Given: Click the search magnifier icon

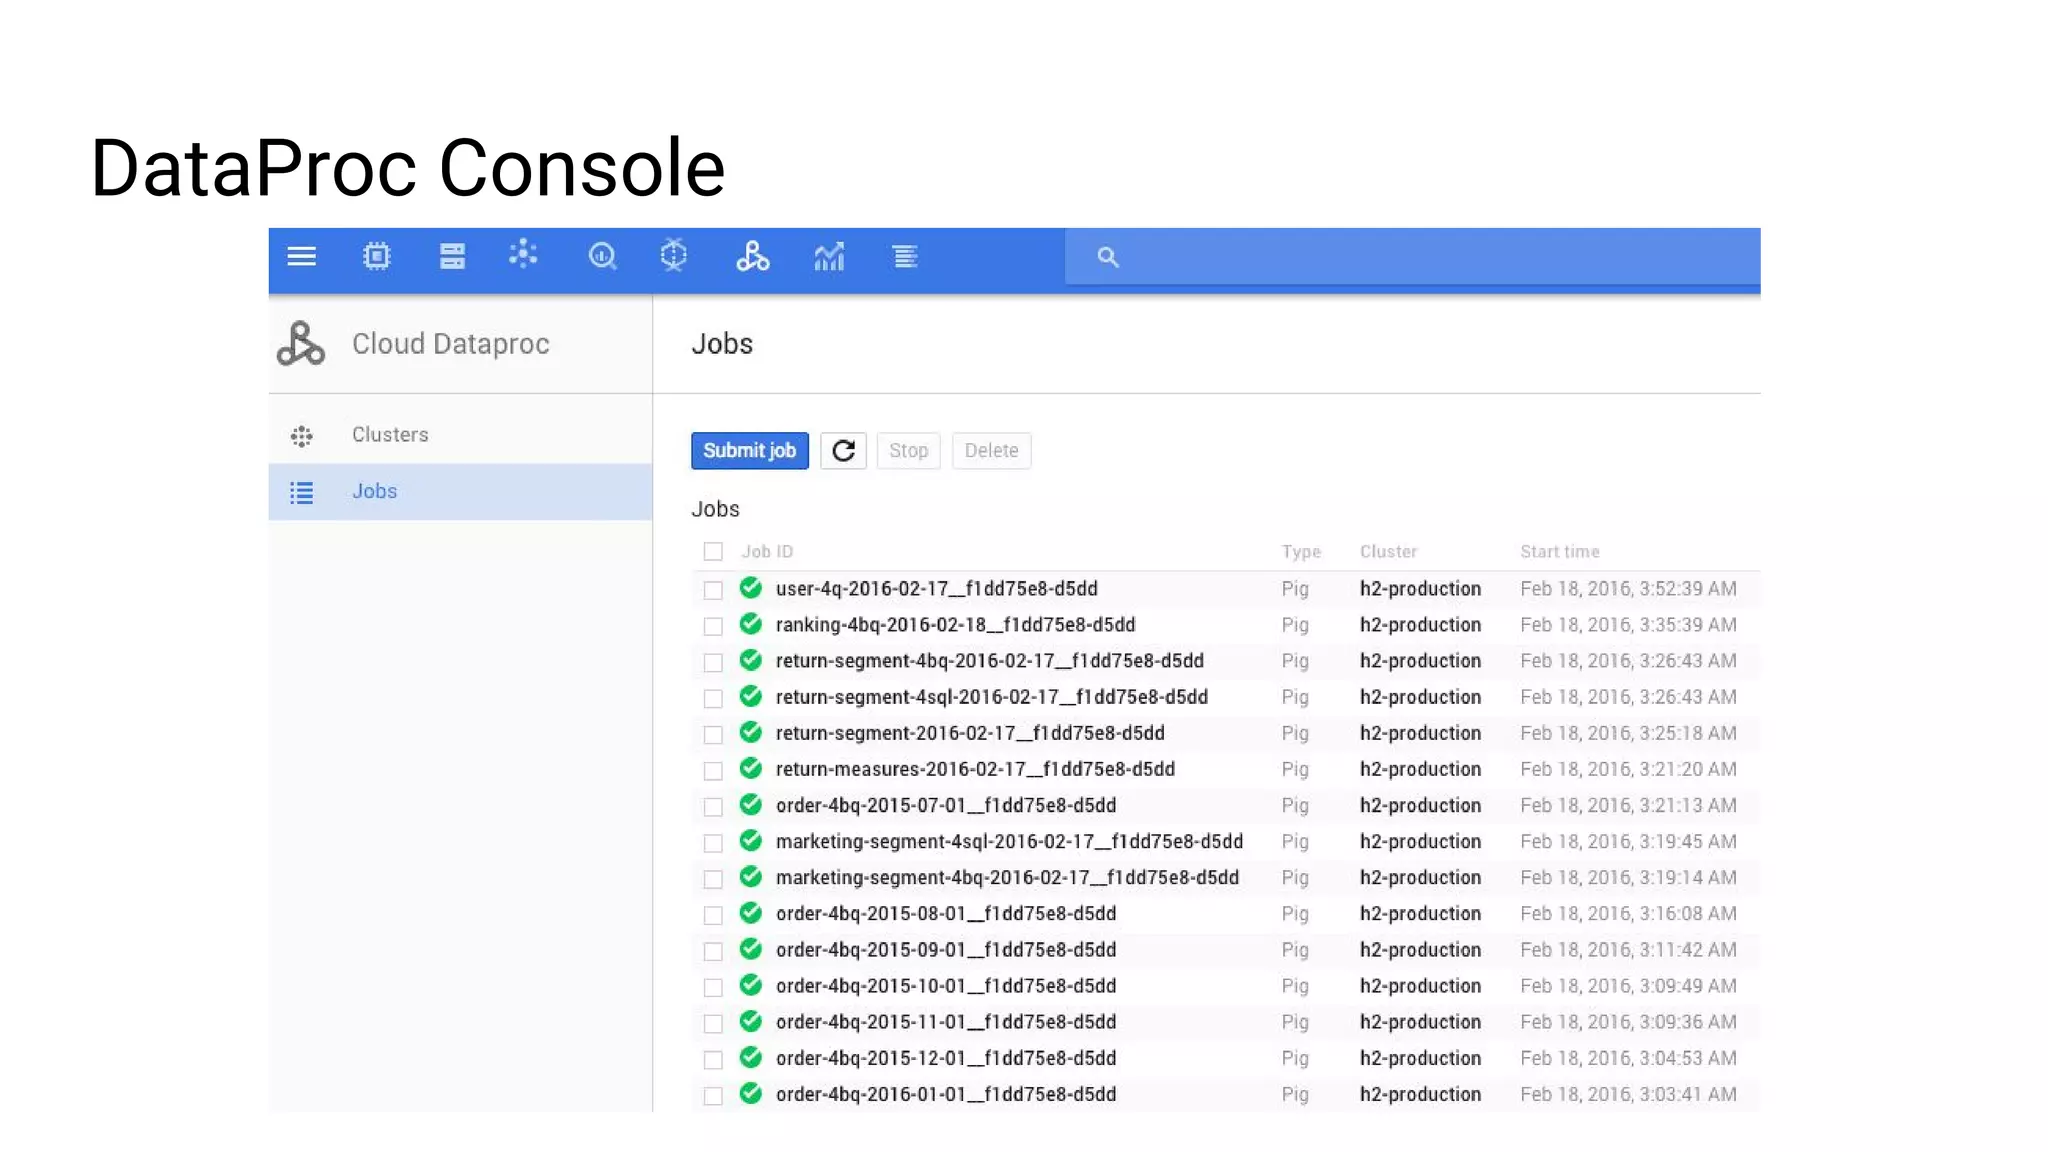Looking at the screenshot, I should (x=1107, y=257).
